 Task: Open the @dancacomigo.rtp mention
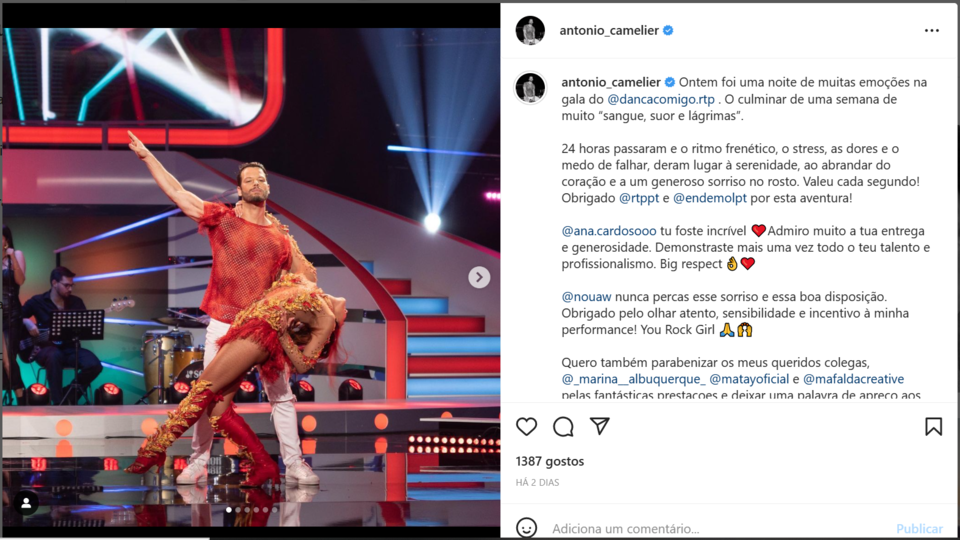pyautogui.click(x=661, y=99)
